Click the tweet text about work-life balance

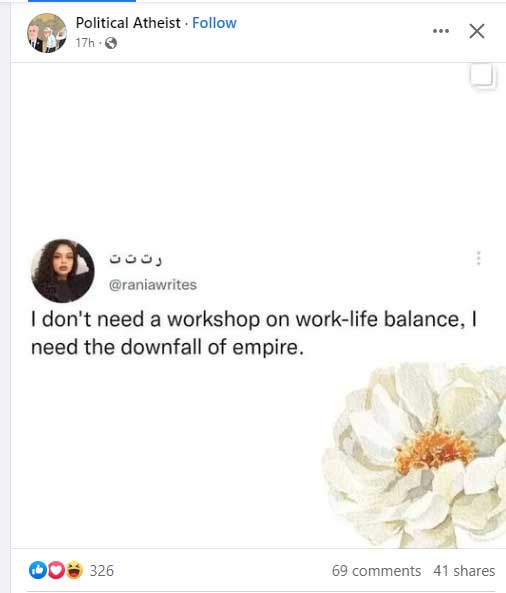point(254,333)
